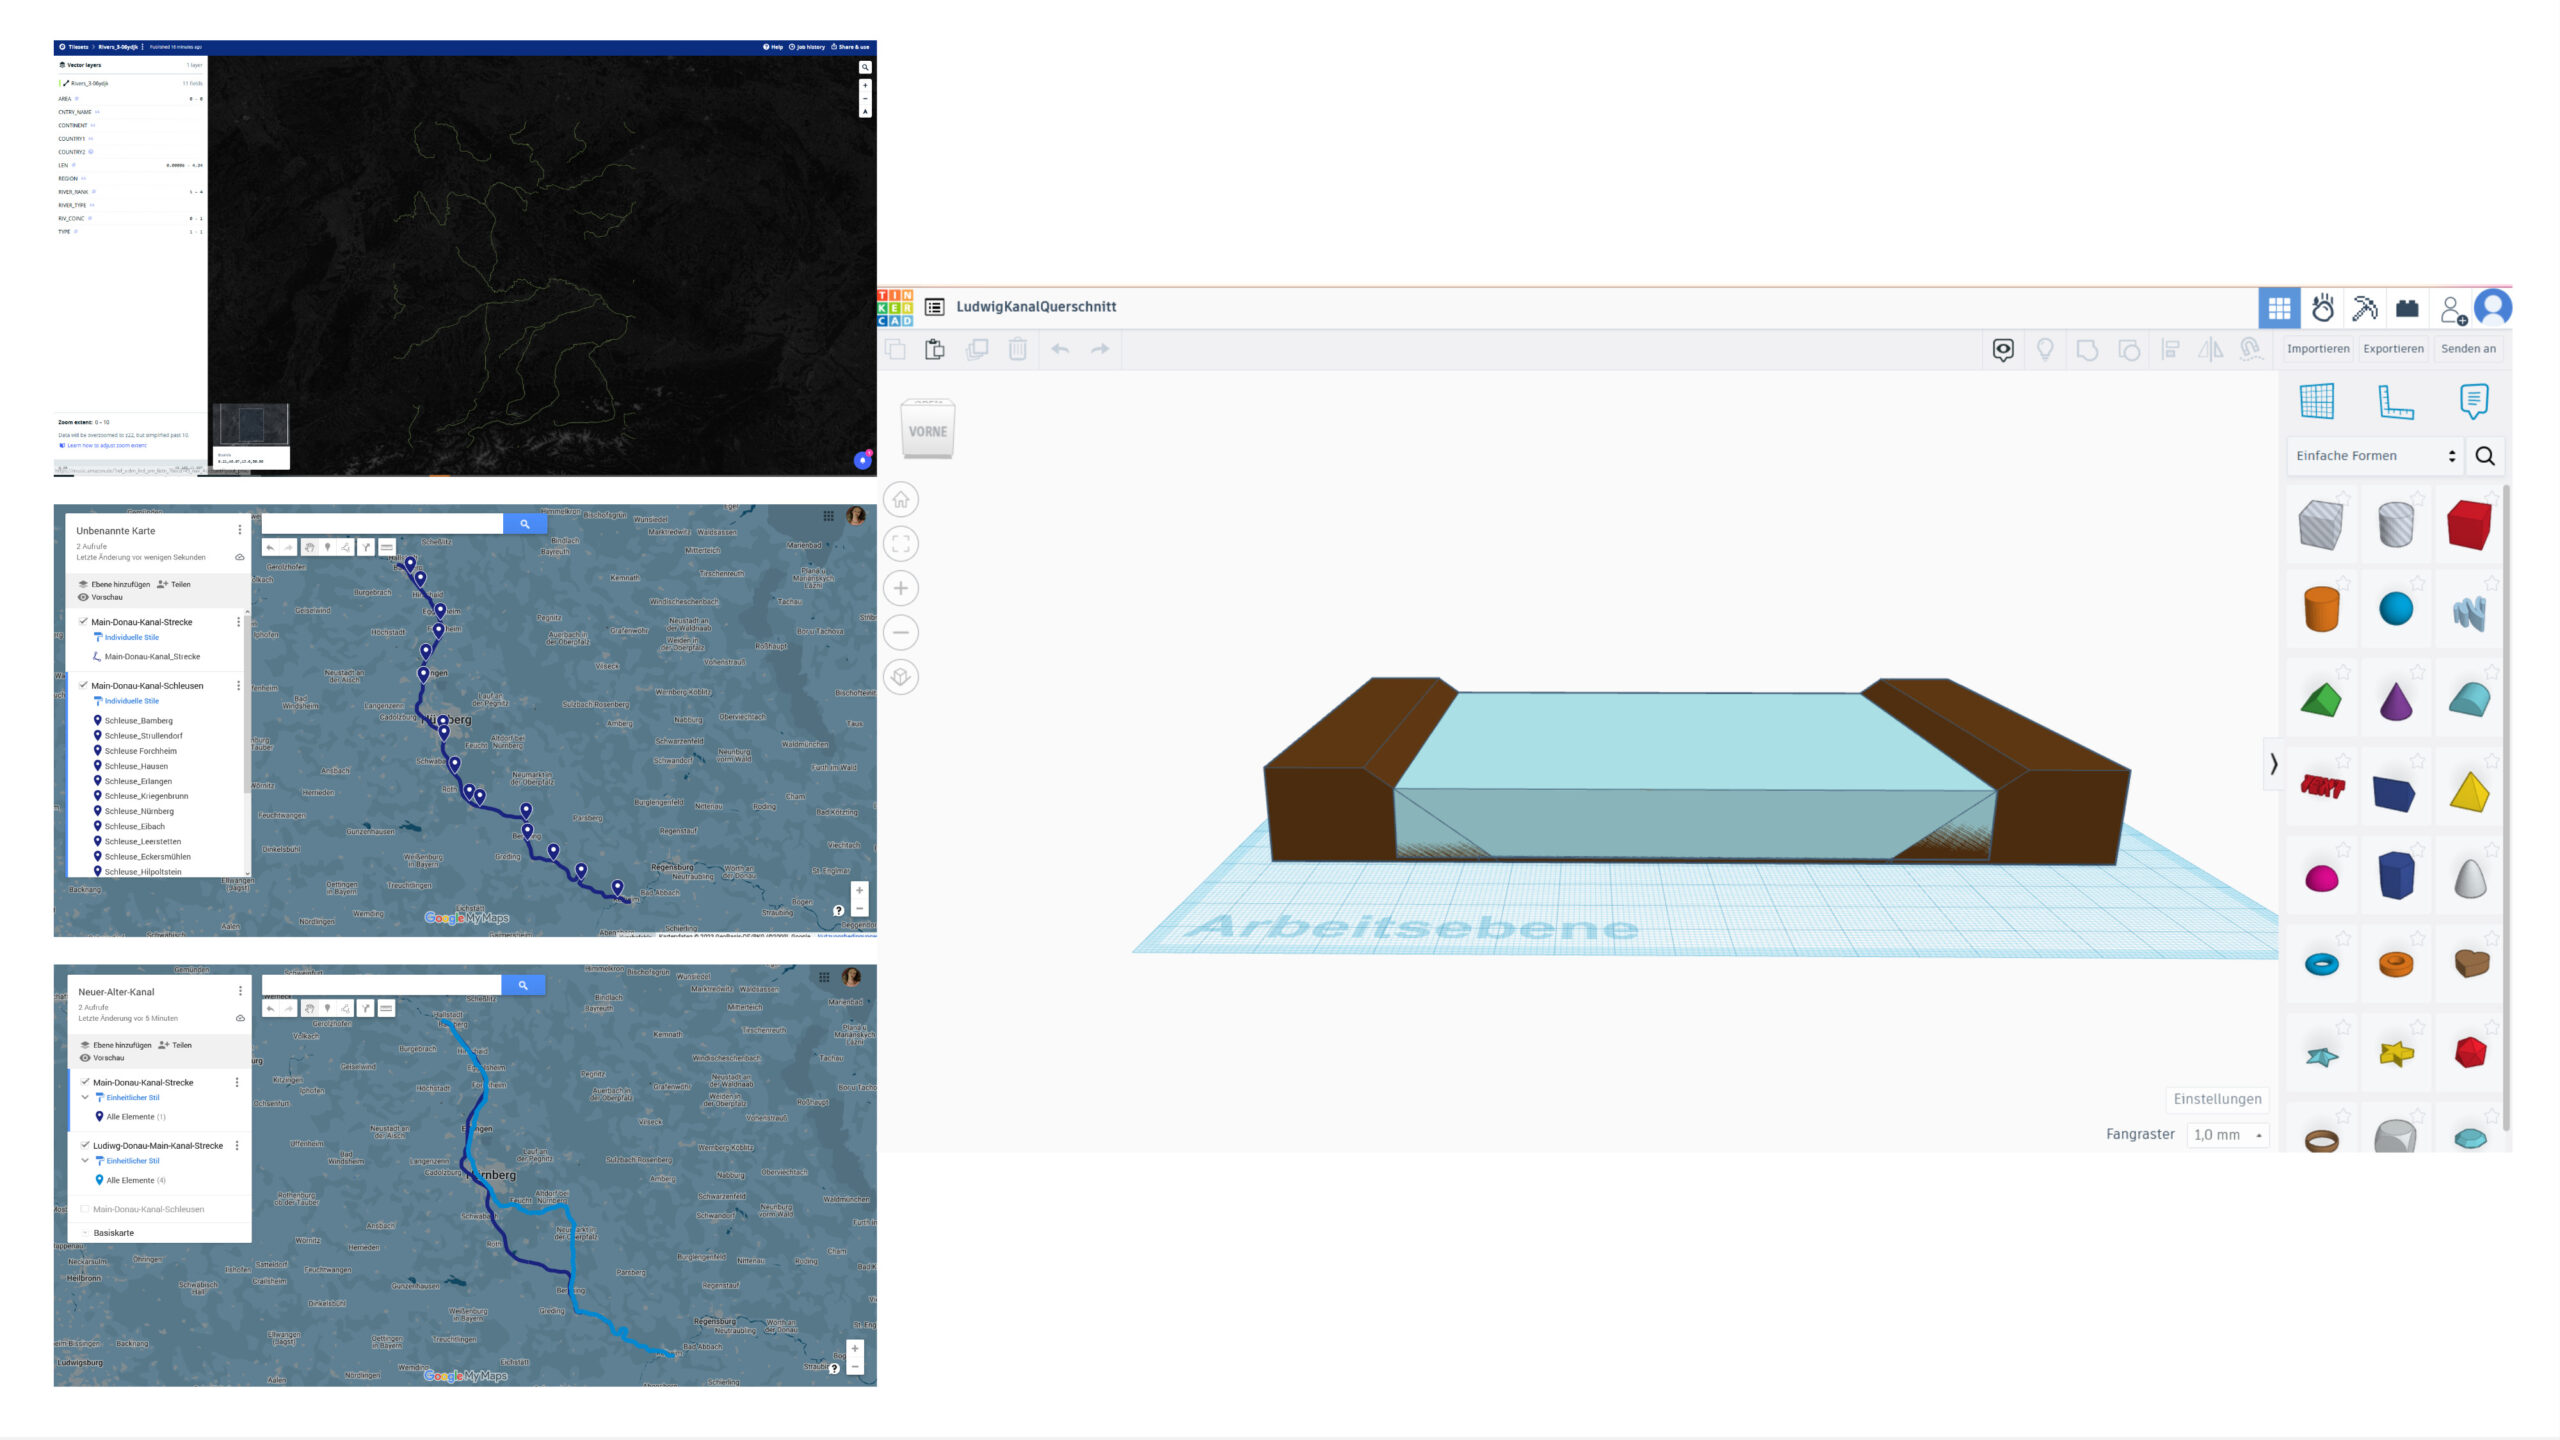Click the VORNE view cube face
Screen dimensions: 2560x1440
(x=927, y=432)
